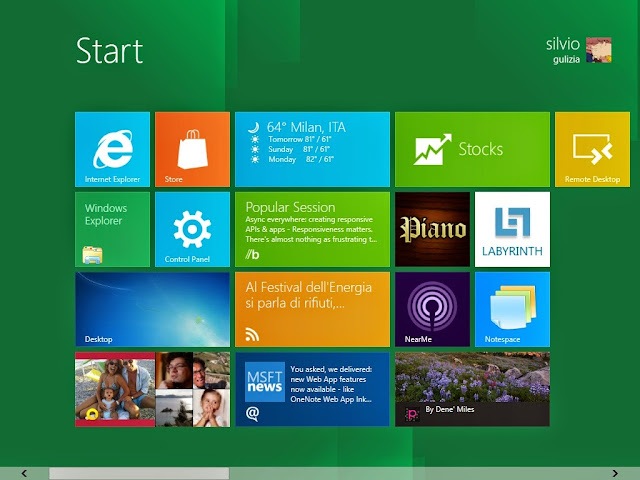Screen dimensions: 640x480
Task: Open the RSS news feed tile
Action: tap(312, 309)
